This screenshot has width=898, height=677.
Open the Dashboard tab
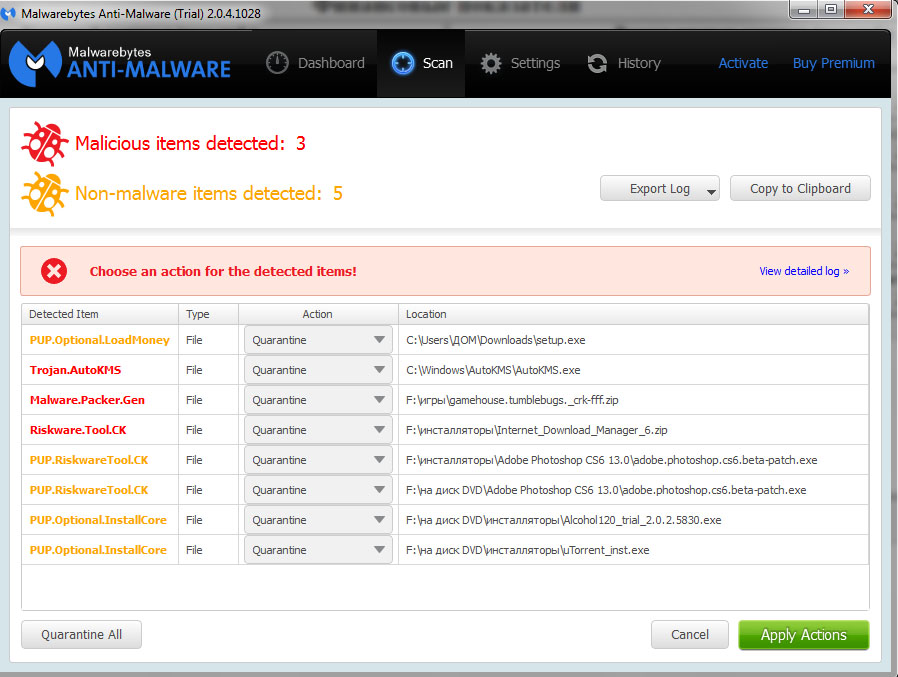315,63
